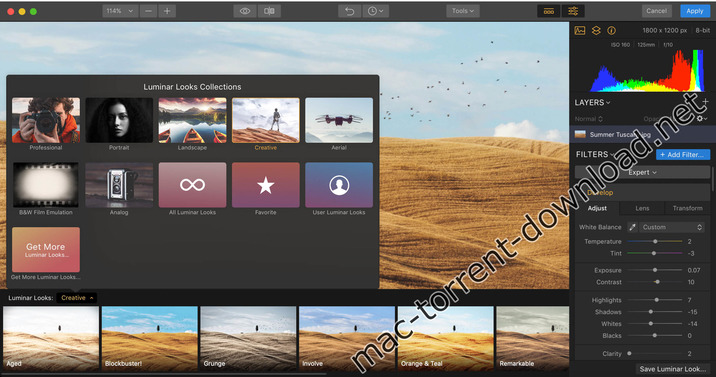Click zoom in plus button
Image resolution: width=716 pixels, height=377 pixels.
coord(167,11)
